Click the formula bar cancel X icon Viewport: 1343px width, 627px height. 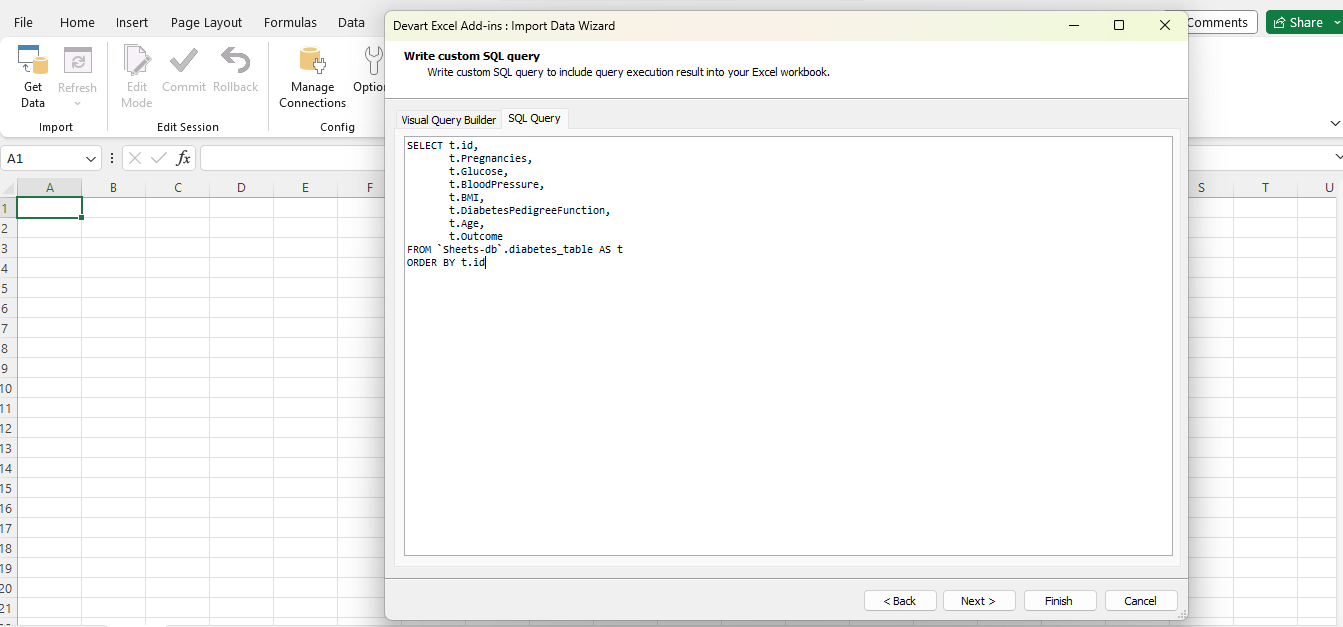click(135, 158)
